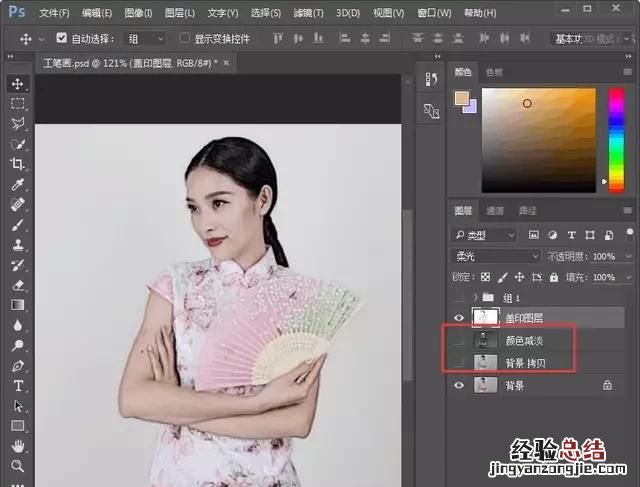Select the Crop tool

tap(18, 164)
